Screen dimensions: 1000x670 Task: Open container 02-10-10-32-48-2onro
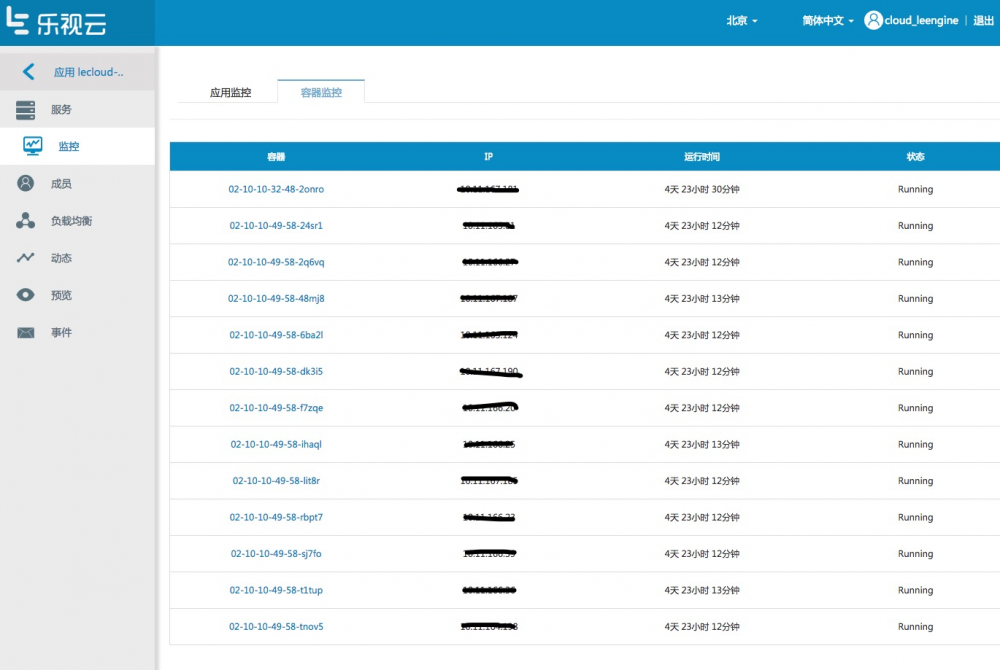[277, 189]
